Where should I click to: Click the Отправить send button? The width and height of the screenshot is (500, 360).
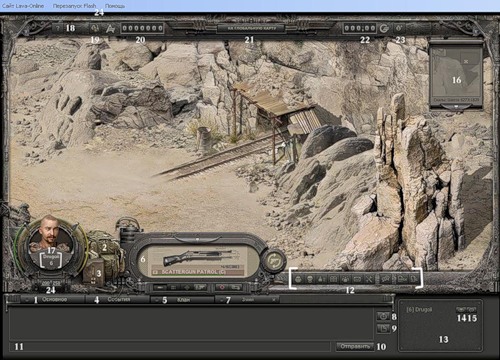coord(355,346)
